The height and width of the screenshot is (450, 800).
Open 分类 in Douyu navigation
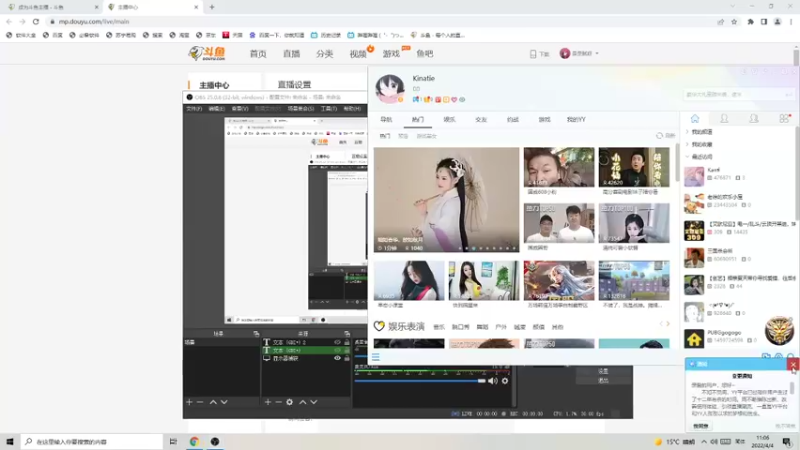[324, 54]
